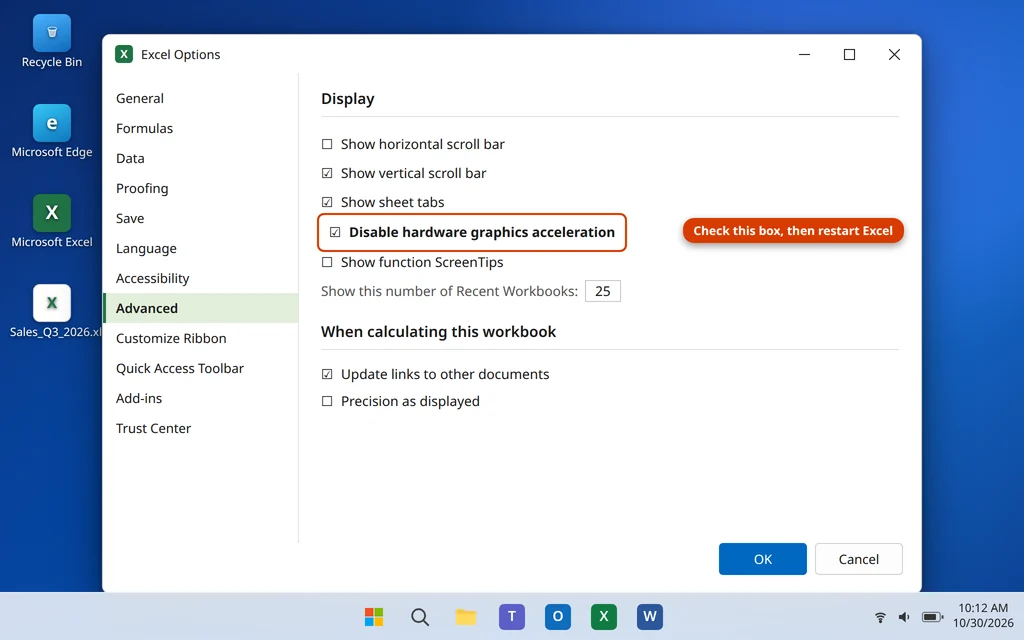Enable Show horizontal scroll bar

coord(327,144)
